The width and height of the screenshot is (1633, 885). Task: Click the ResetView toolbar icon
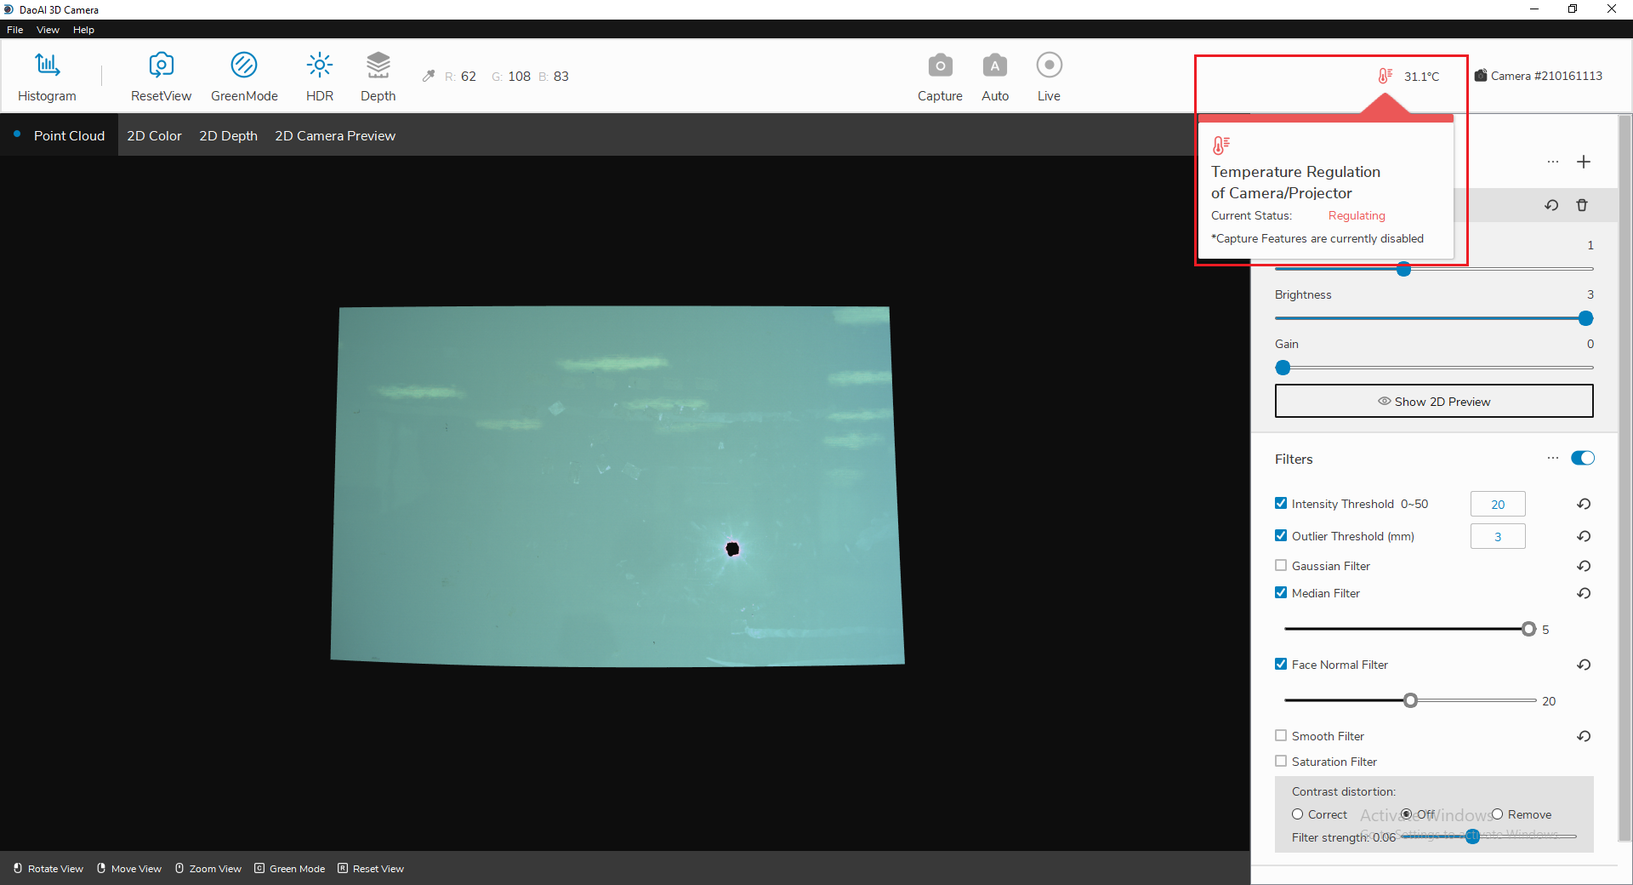(160, 76)
